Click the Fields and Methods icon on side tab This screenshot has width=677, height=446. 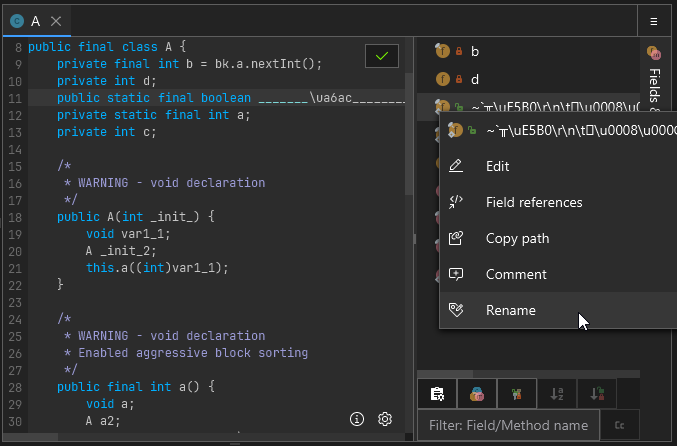click(x=654, y=53)
